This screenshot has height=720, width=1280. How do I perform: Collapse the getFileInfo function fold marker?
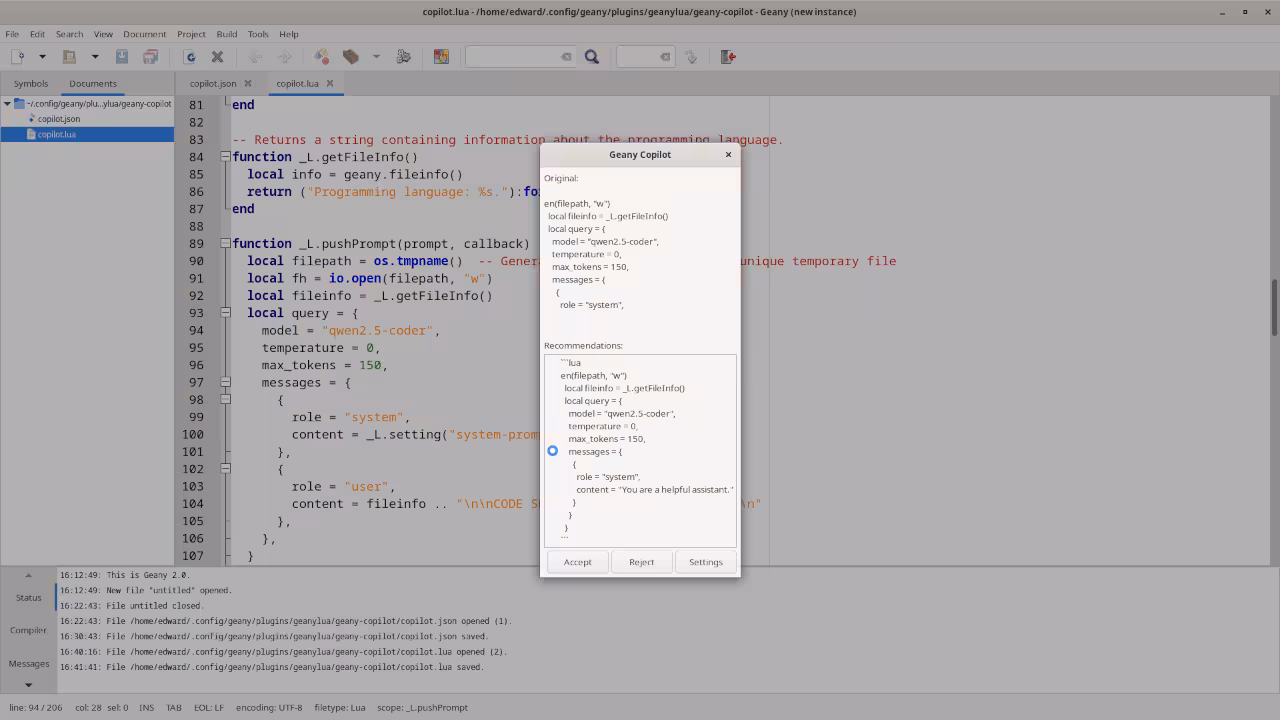click(225, 157)
